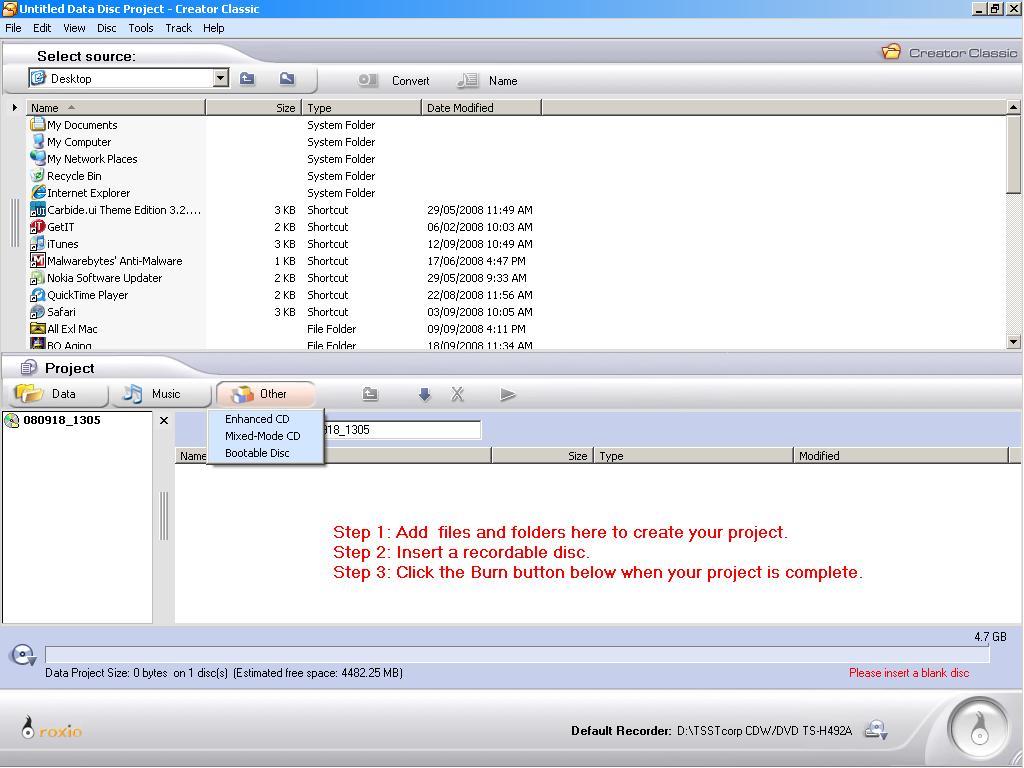Click the Project panel header icon
The width and height of the screenshot is (1024, 768).
pyautogui.click(x=28, y=368)
